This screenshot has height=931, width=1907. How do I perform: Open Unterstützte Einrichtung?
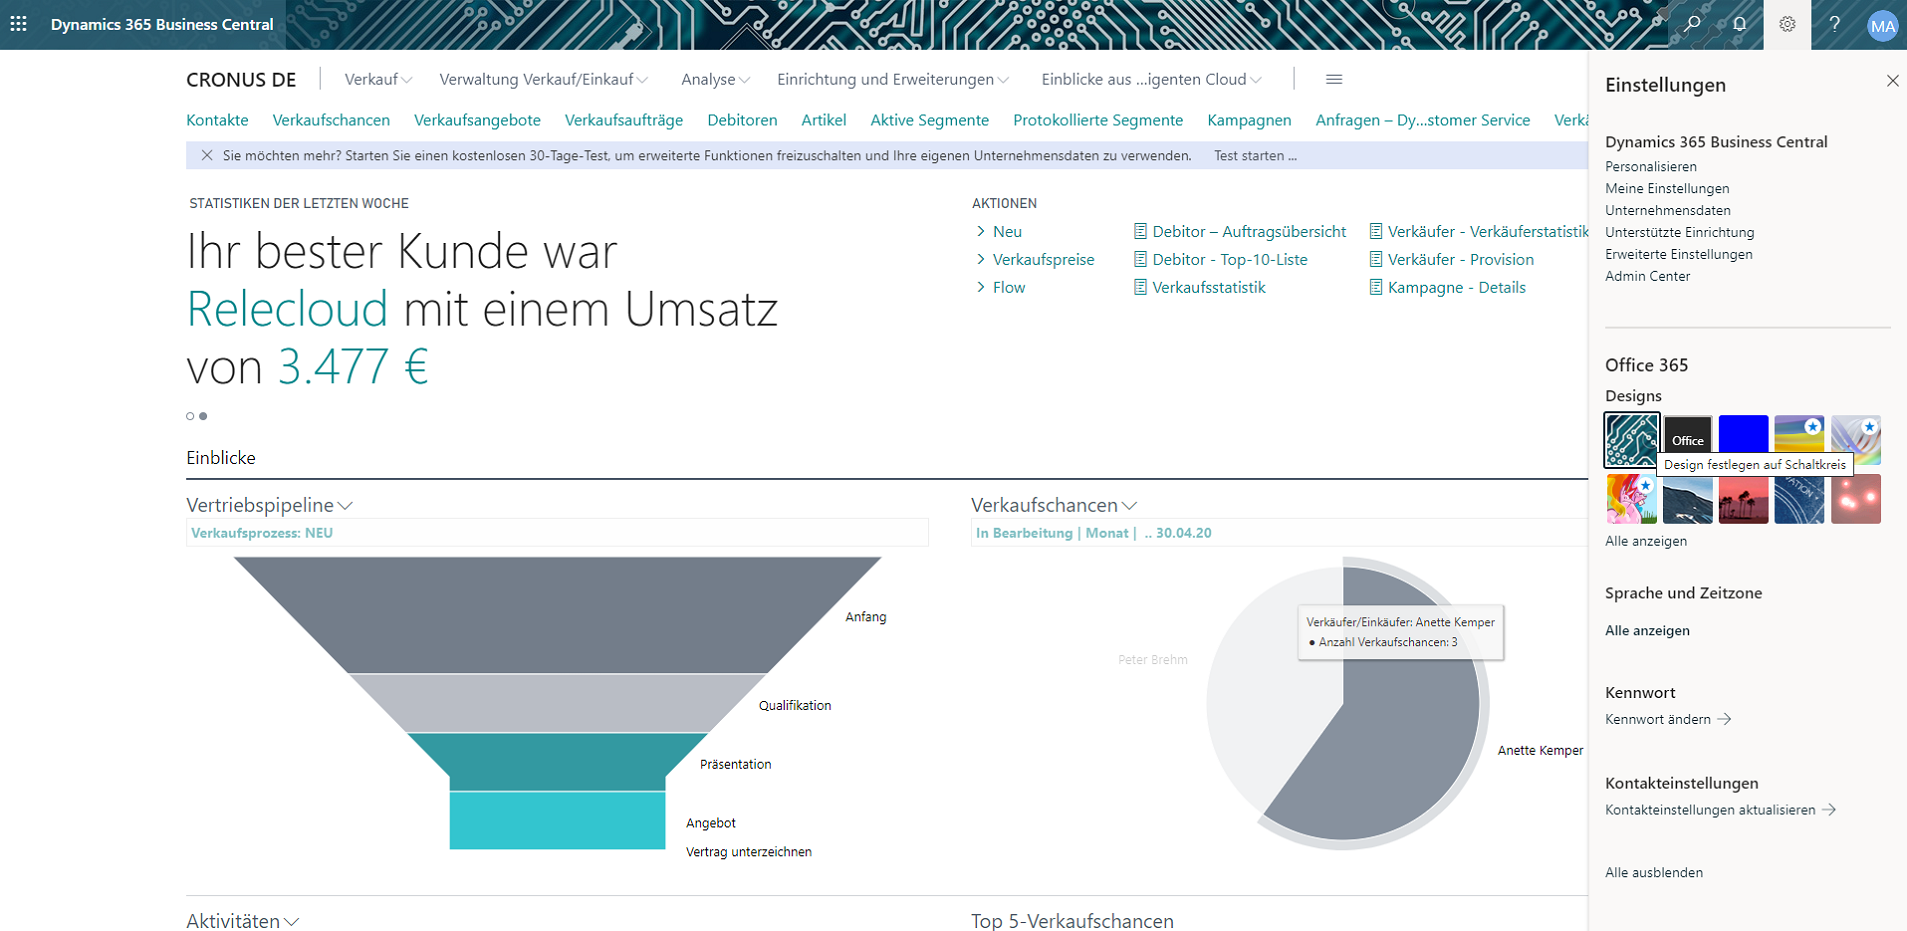1680,232
